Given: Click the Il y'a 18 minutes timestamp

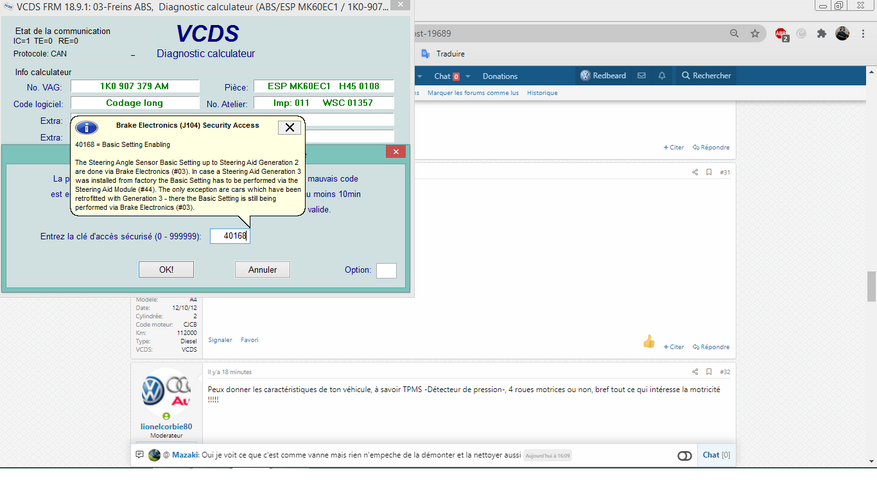Looking at the screenshot, I should 230,372.
